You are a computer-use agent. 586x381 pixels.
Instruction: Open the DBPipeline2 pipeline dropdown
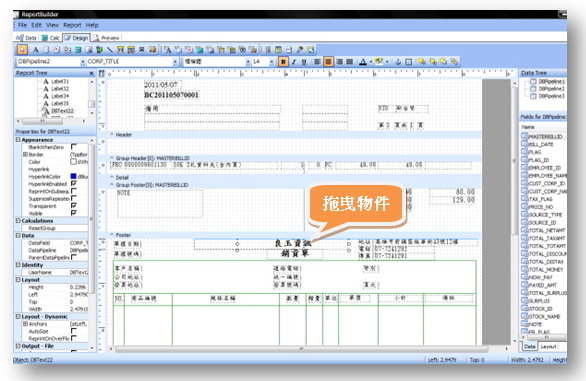pyautogui.click(x=83, y=62)
